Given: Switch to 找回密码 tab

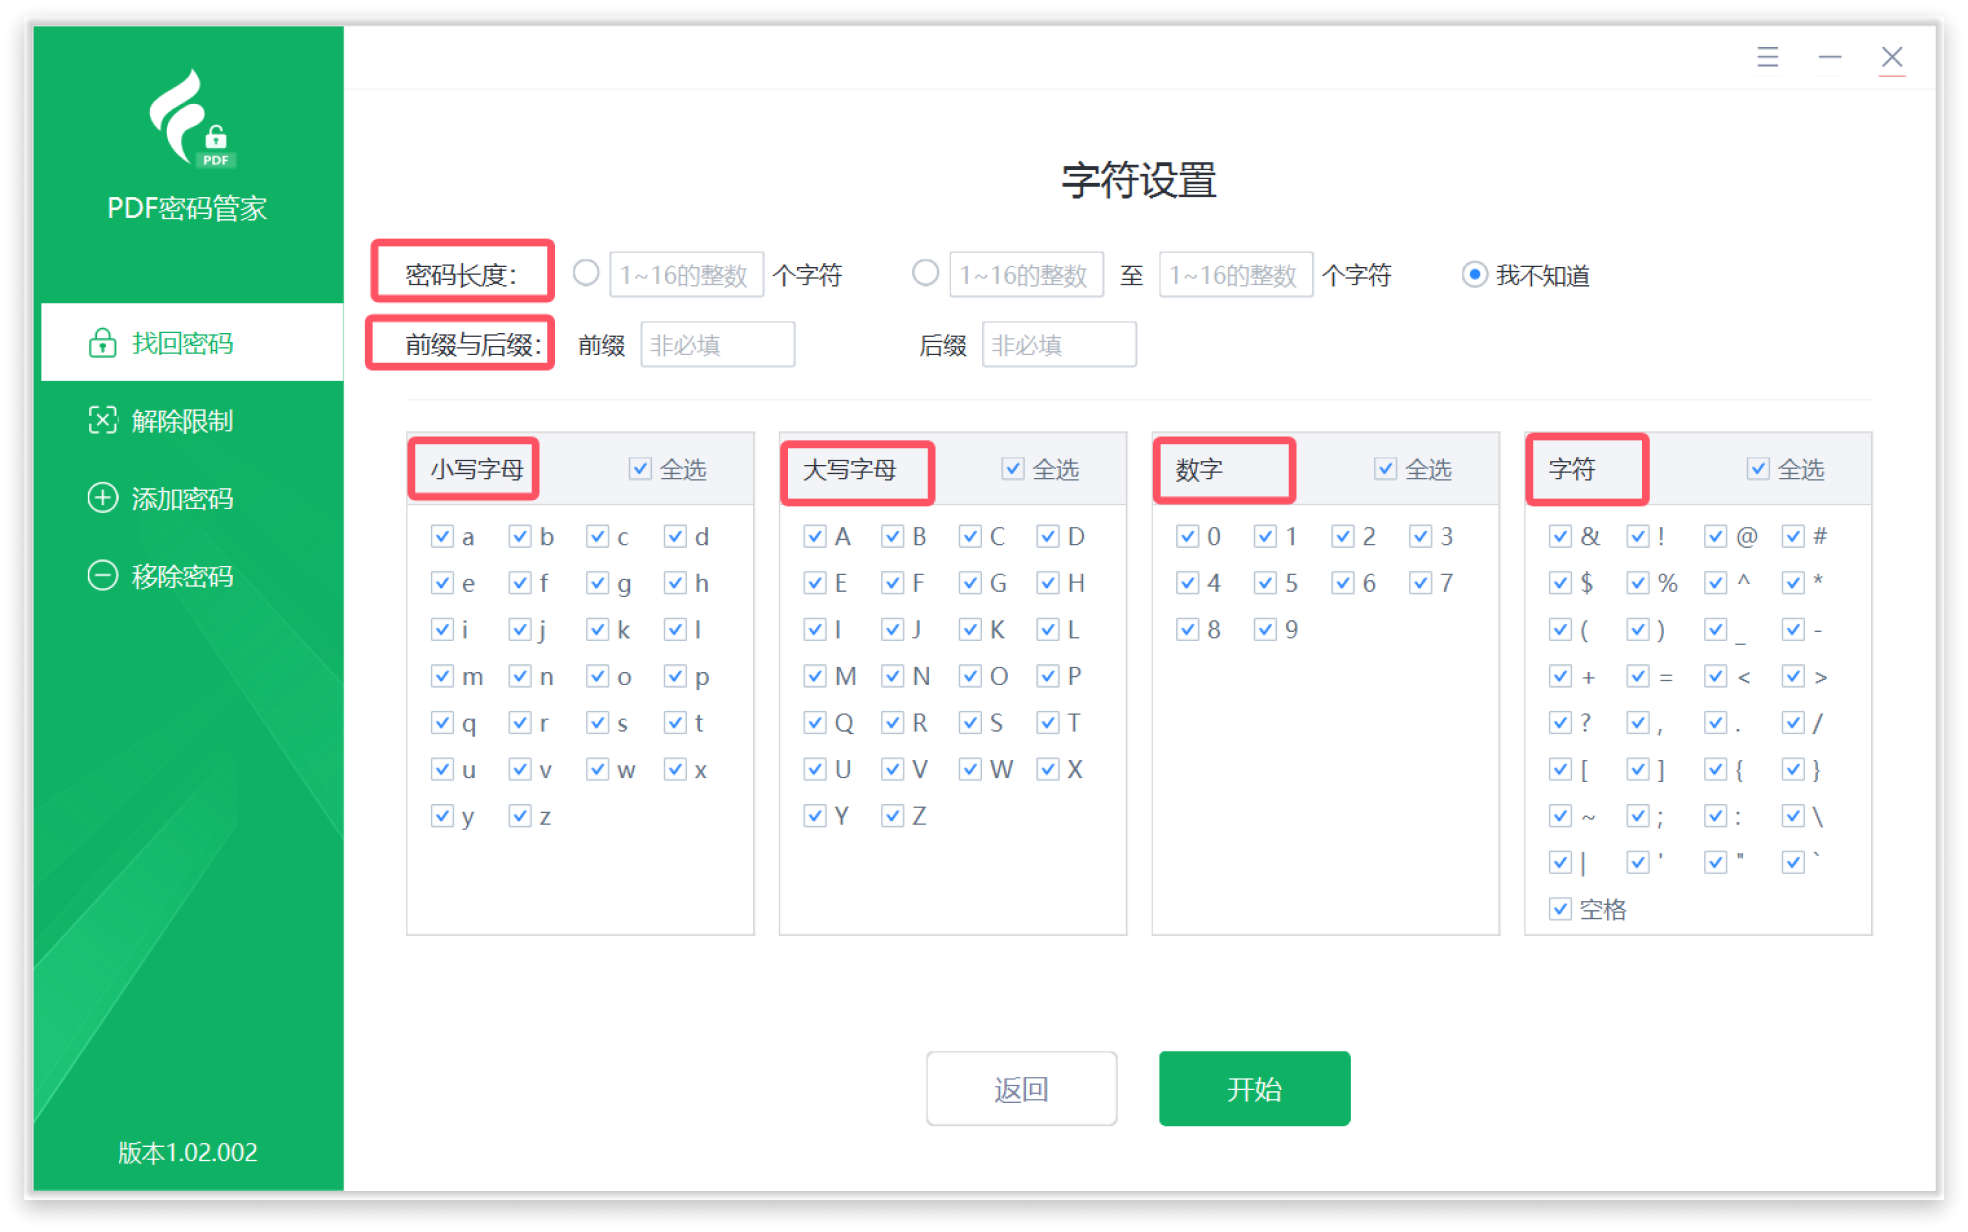Looking at the screenshot, I should click(192, 342).
